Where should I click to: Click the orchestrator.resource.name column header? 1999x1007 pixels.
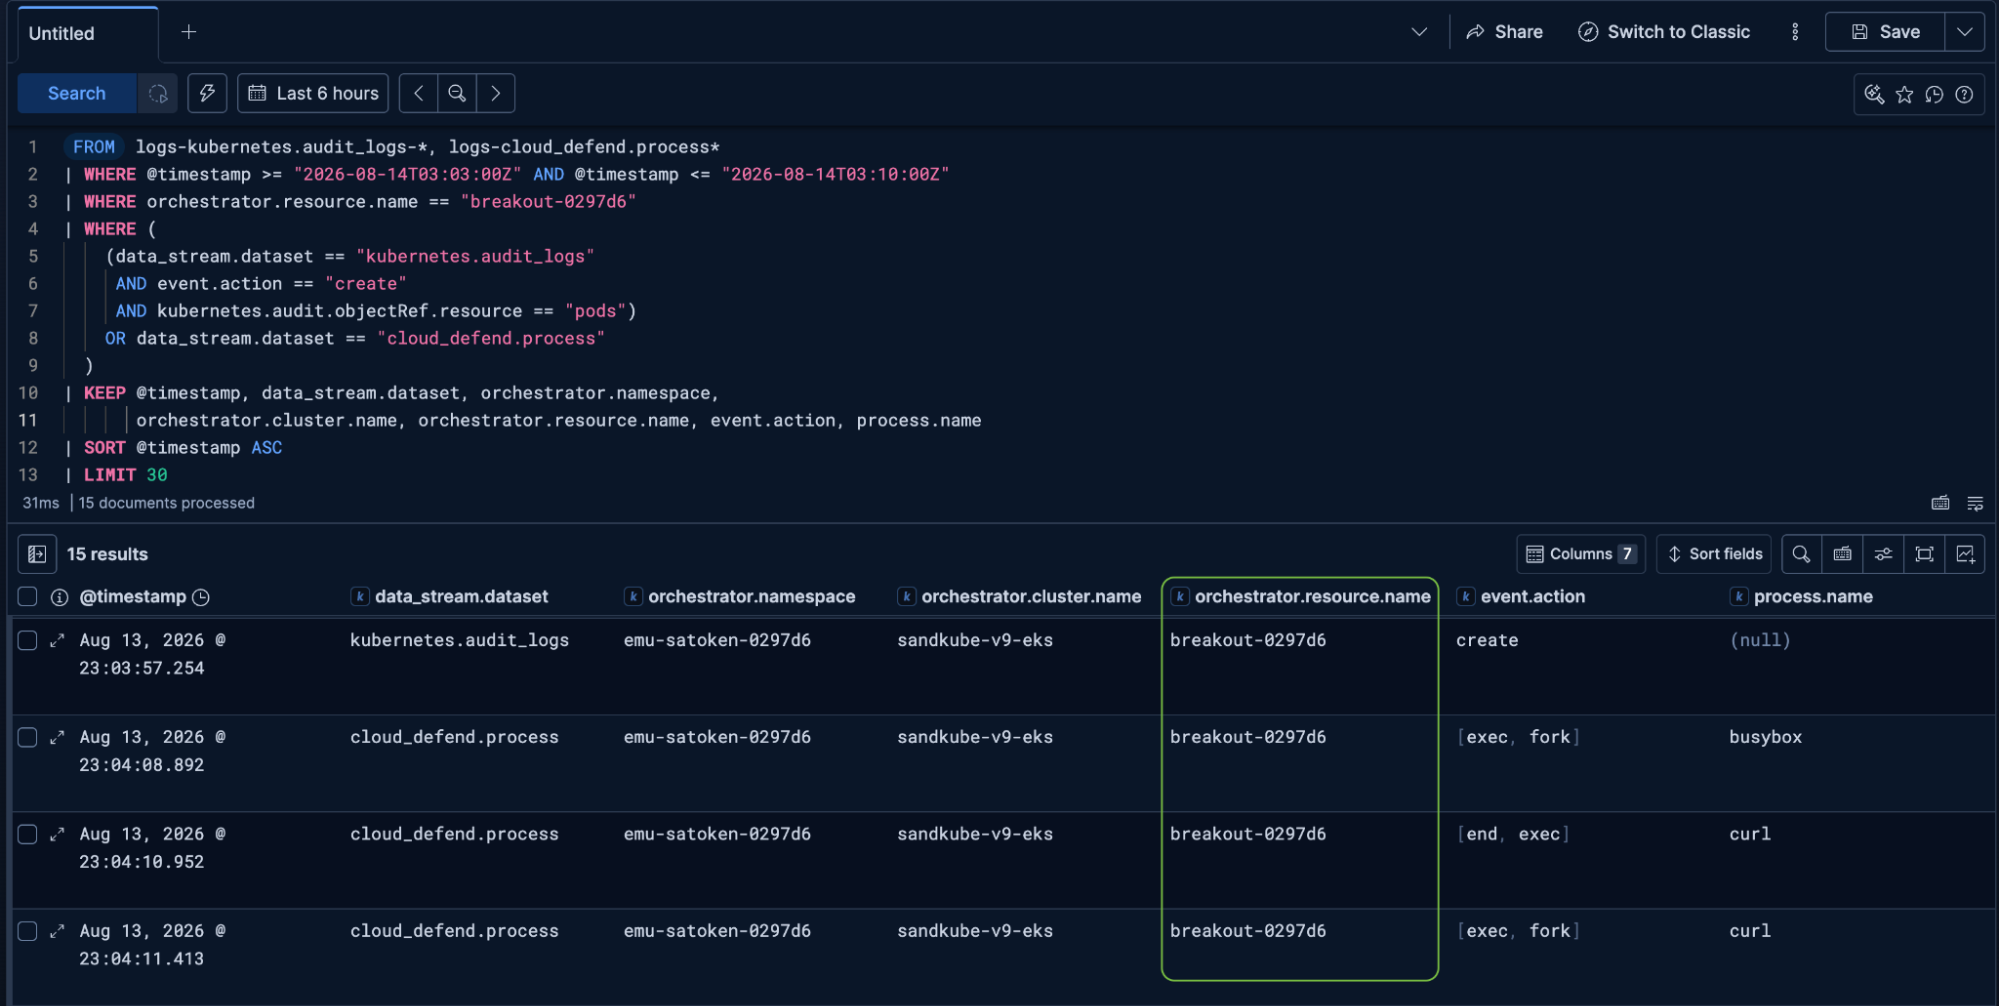coord(1312,597)
